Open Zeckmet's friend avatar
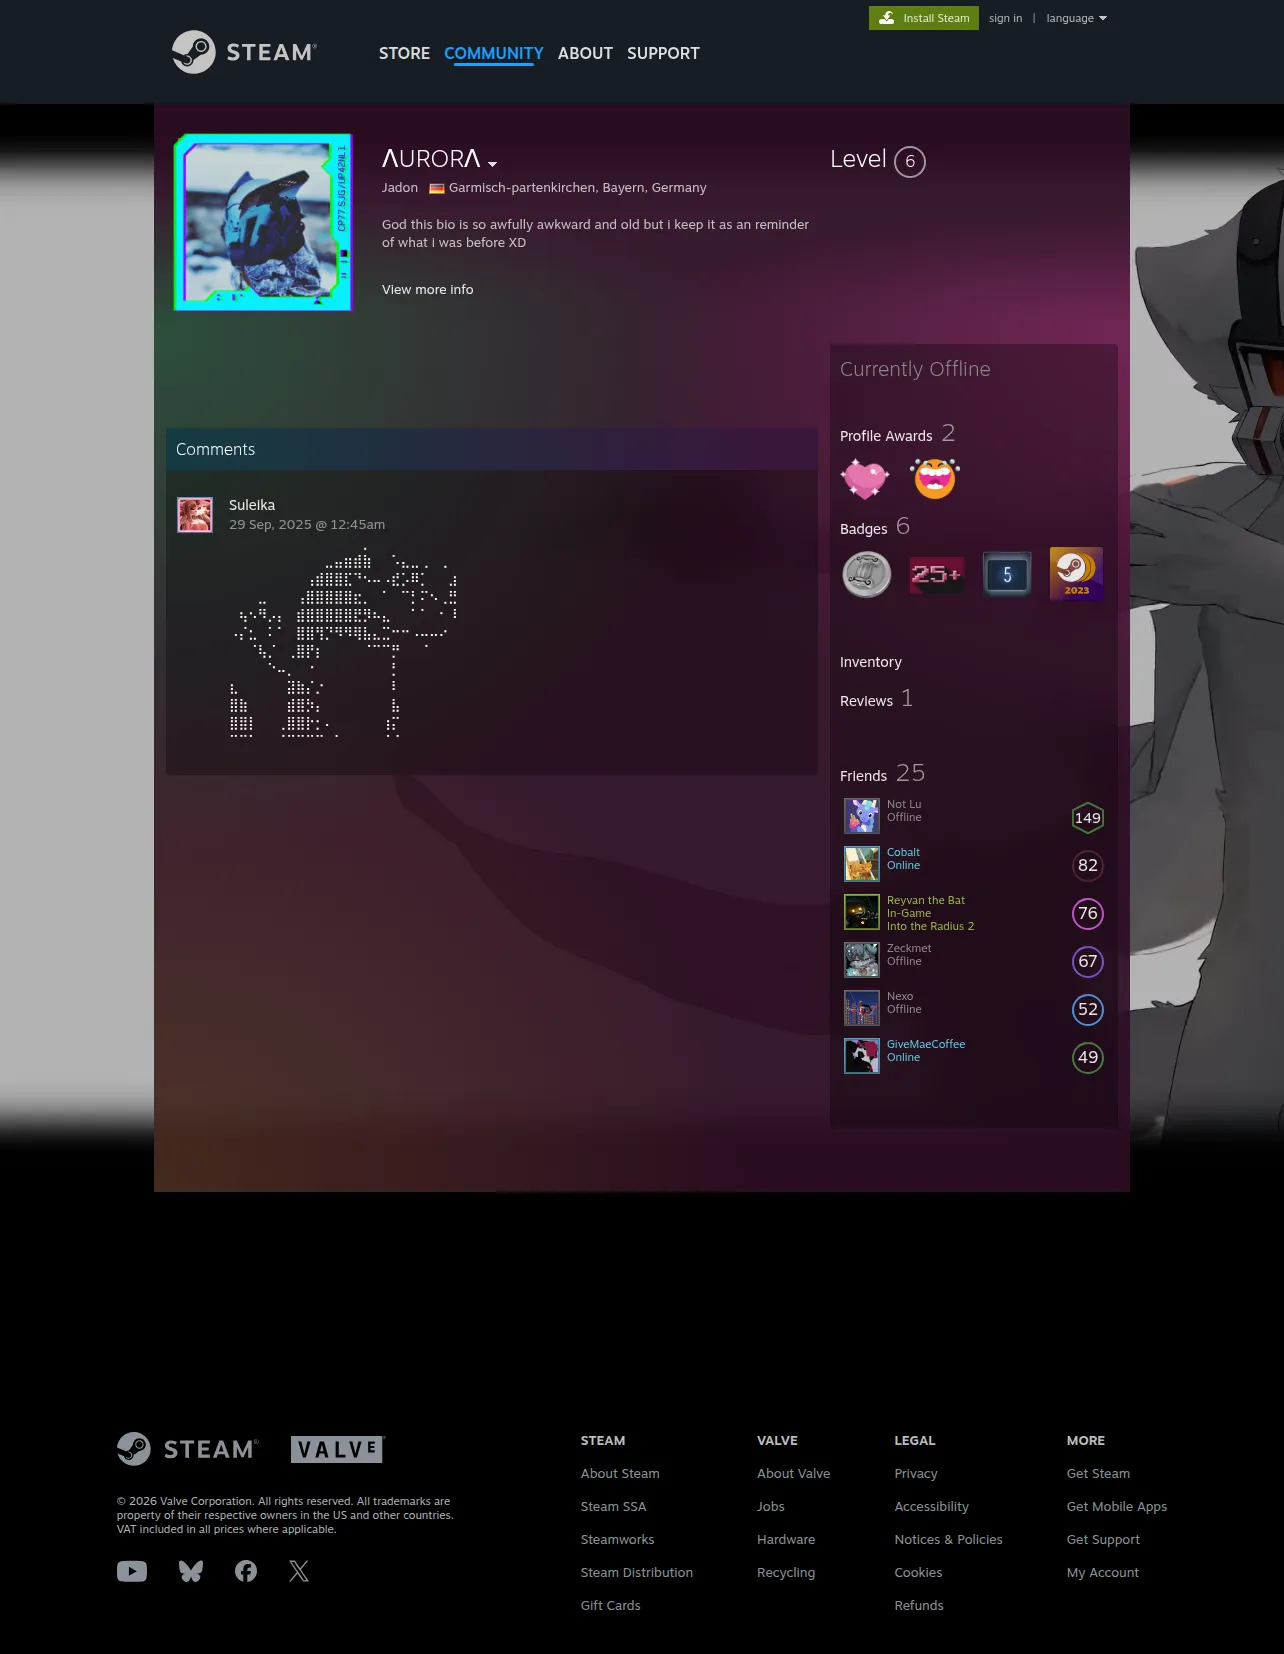1284x1654 pixels. [x=862, y=960]
